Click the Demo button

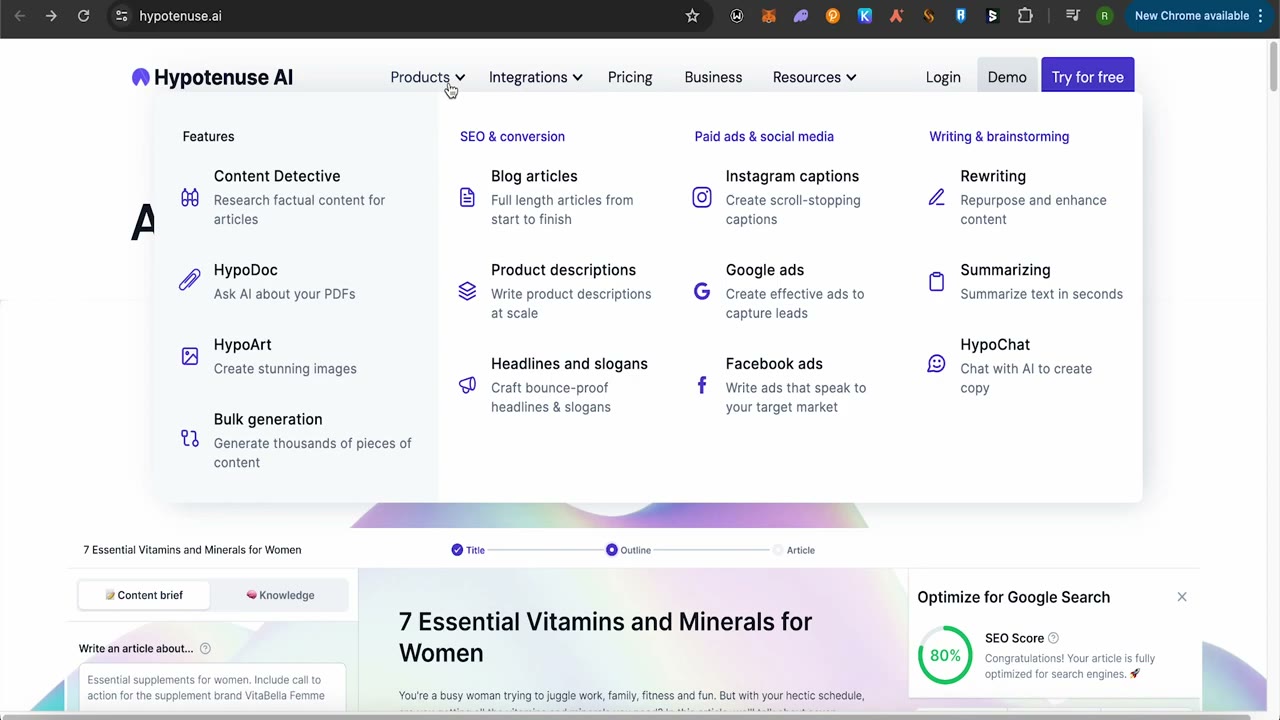click(x=1007, y=77)
